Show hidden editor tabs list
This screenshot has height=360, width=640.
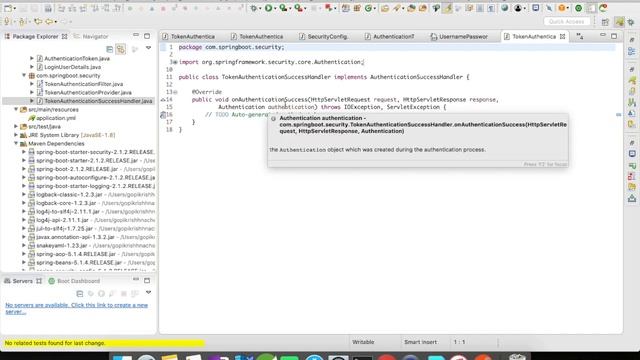(580, 36)
